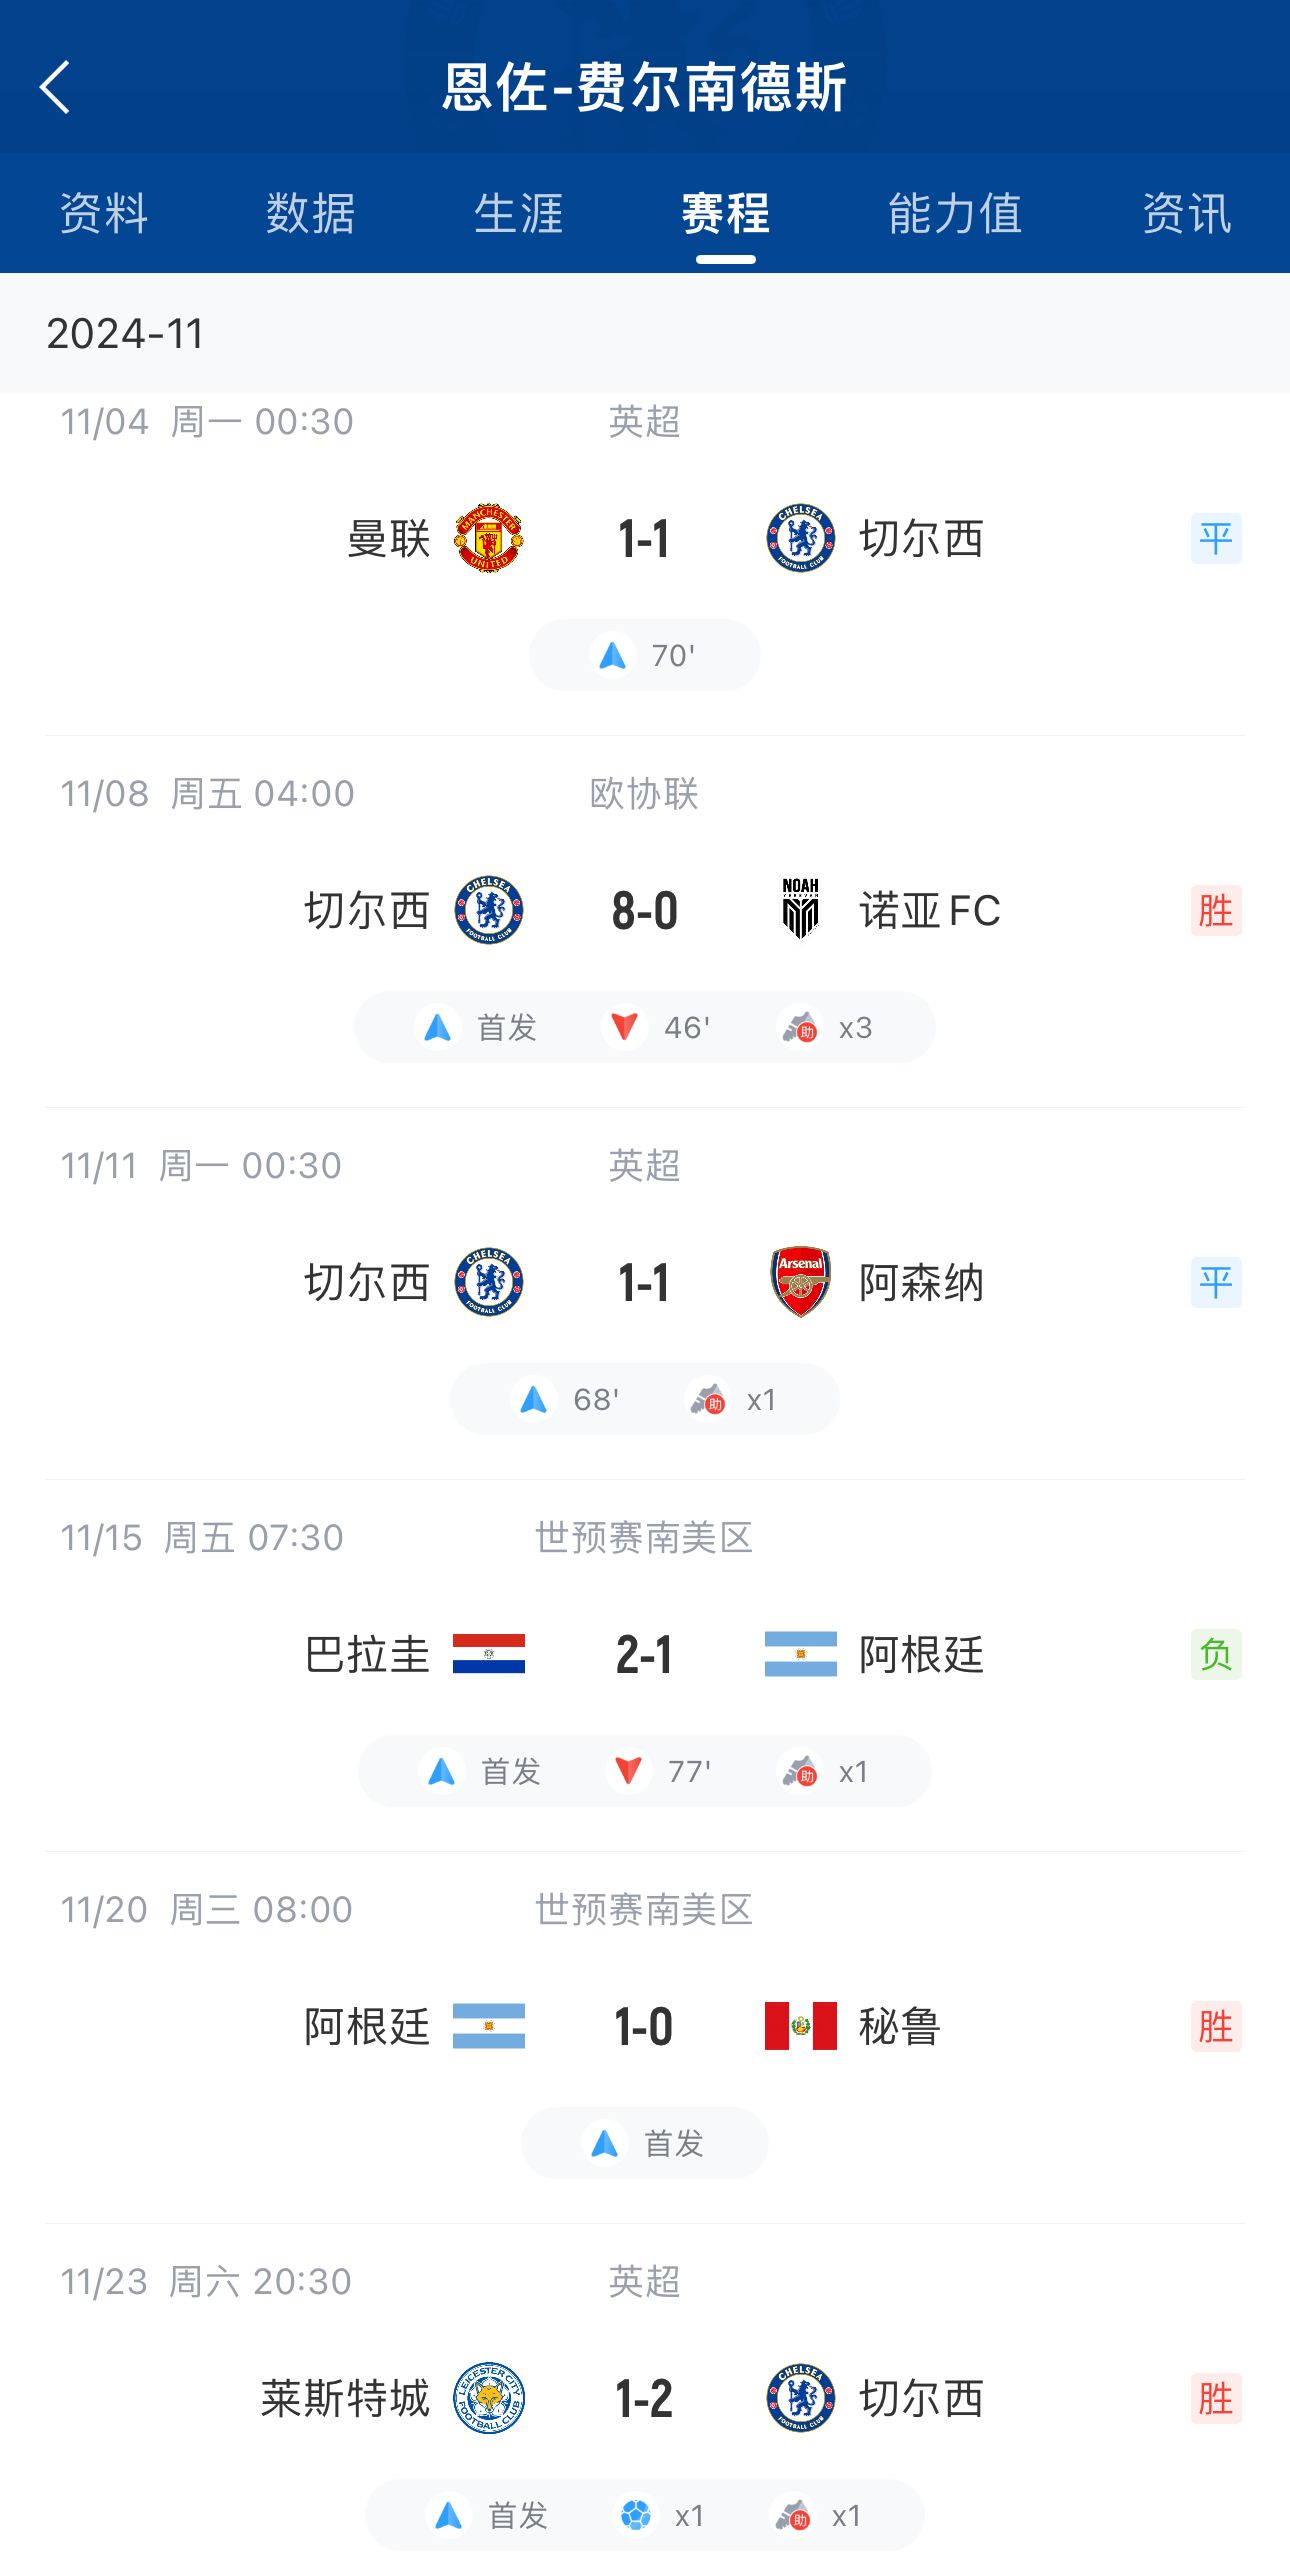This screenshot has height=2576, width=1290.
Task: Open the 生涯 career tab
Action: 519,213
